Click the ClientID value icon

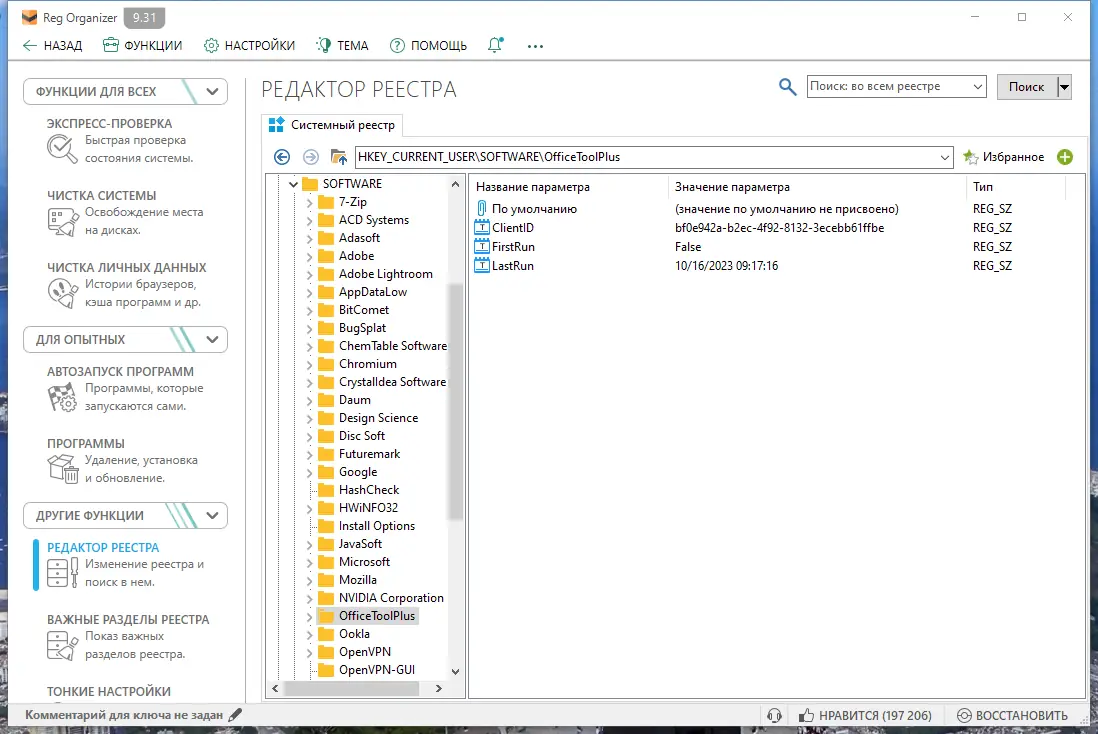pyautogui.click(x=482, y=228)
